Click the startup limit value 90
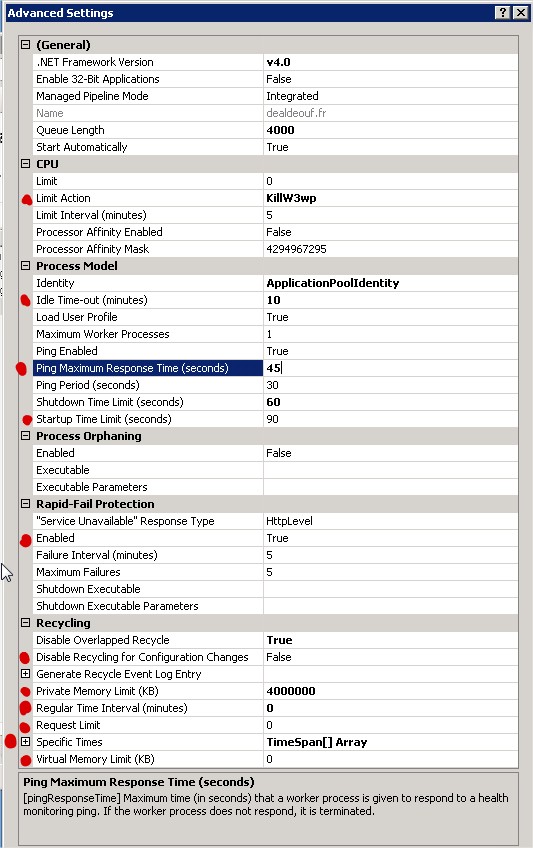 click(x=390, y=419)
